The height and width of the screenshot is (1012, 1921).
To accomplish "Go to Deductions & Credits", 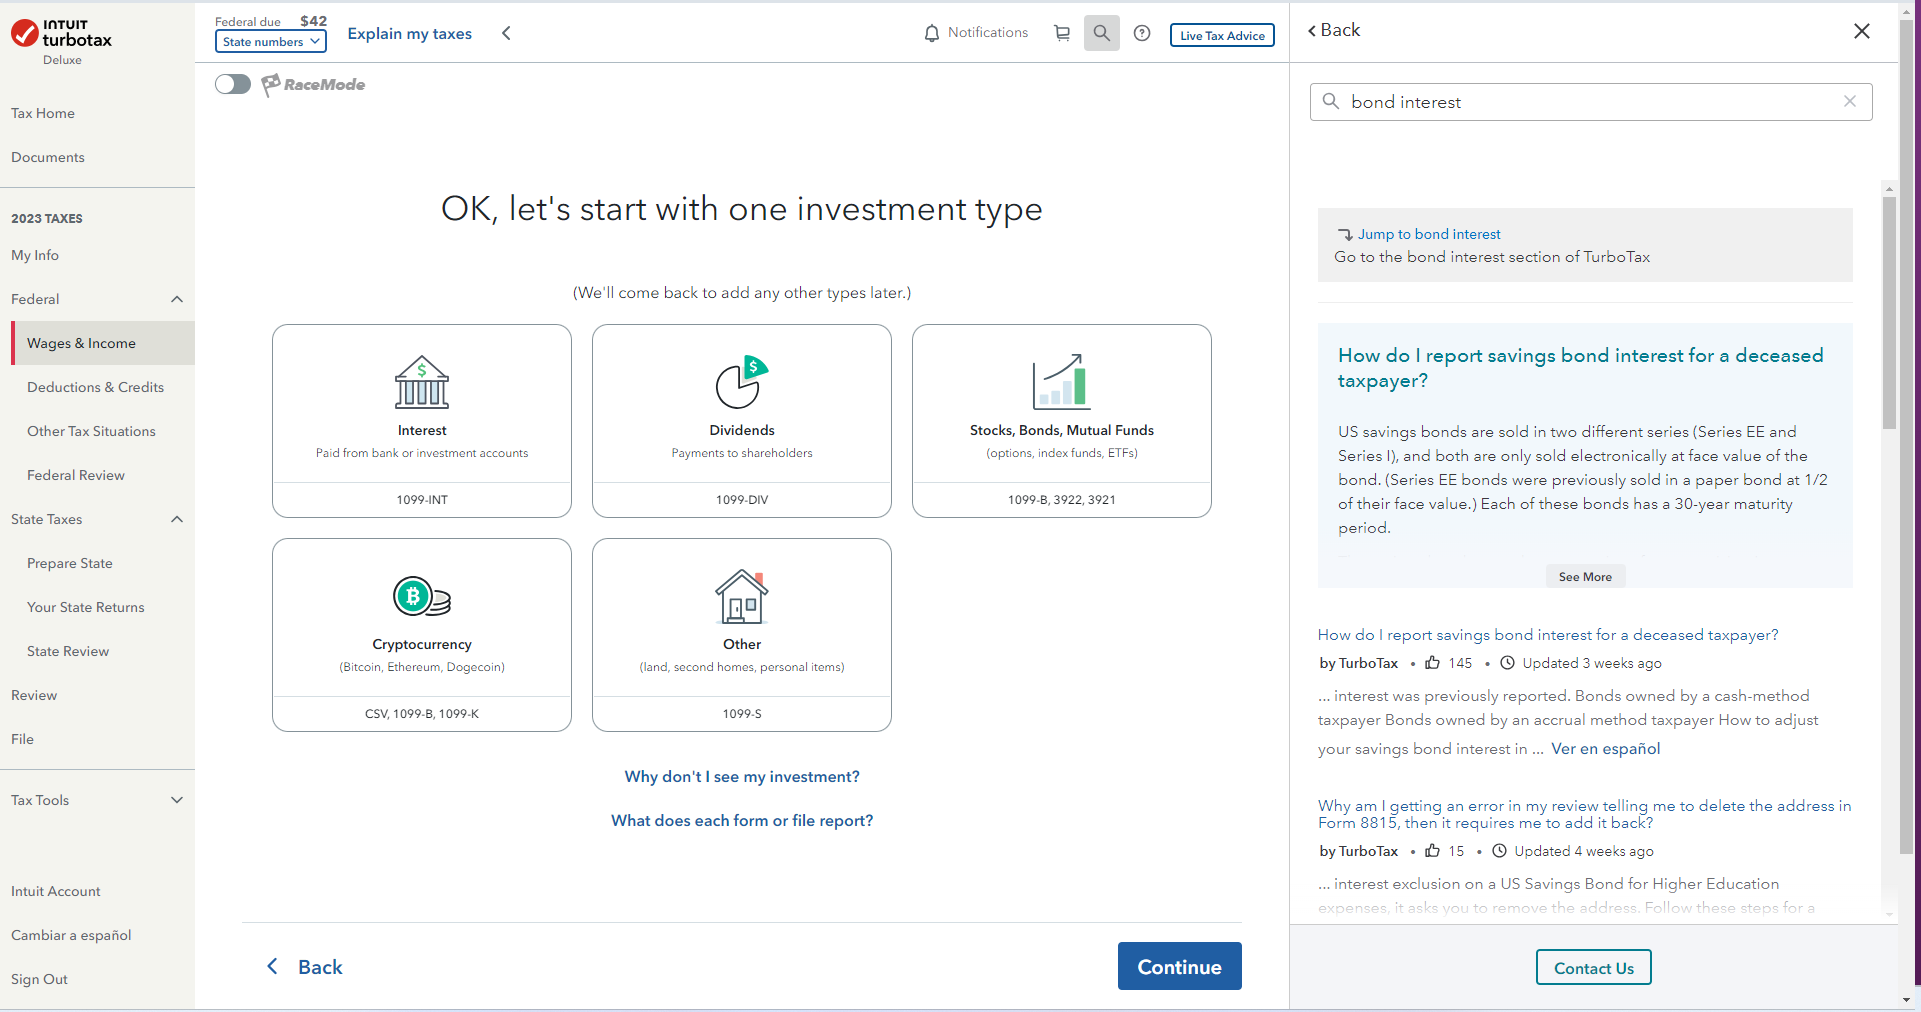I will click(95, 387).
